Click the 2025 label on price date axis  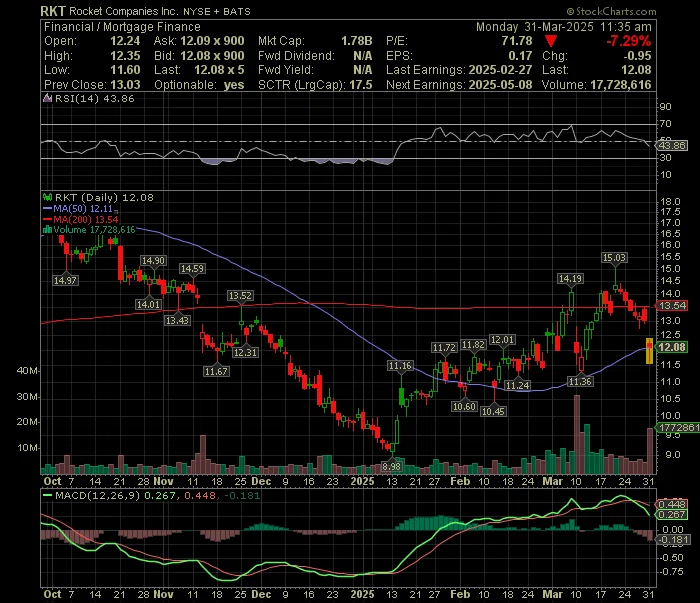coord(362,482)
